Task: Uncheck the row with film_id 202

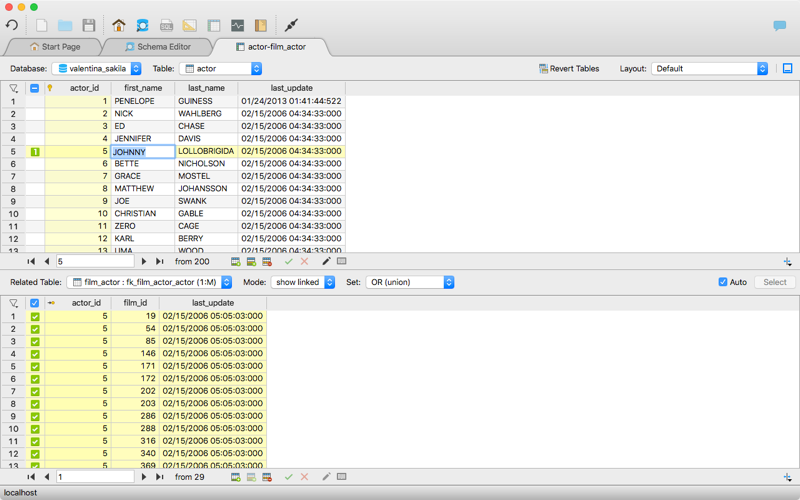Action: pyautogui.click(x=35, y=391)
